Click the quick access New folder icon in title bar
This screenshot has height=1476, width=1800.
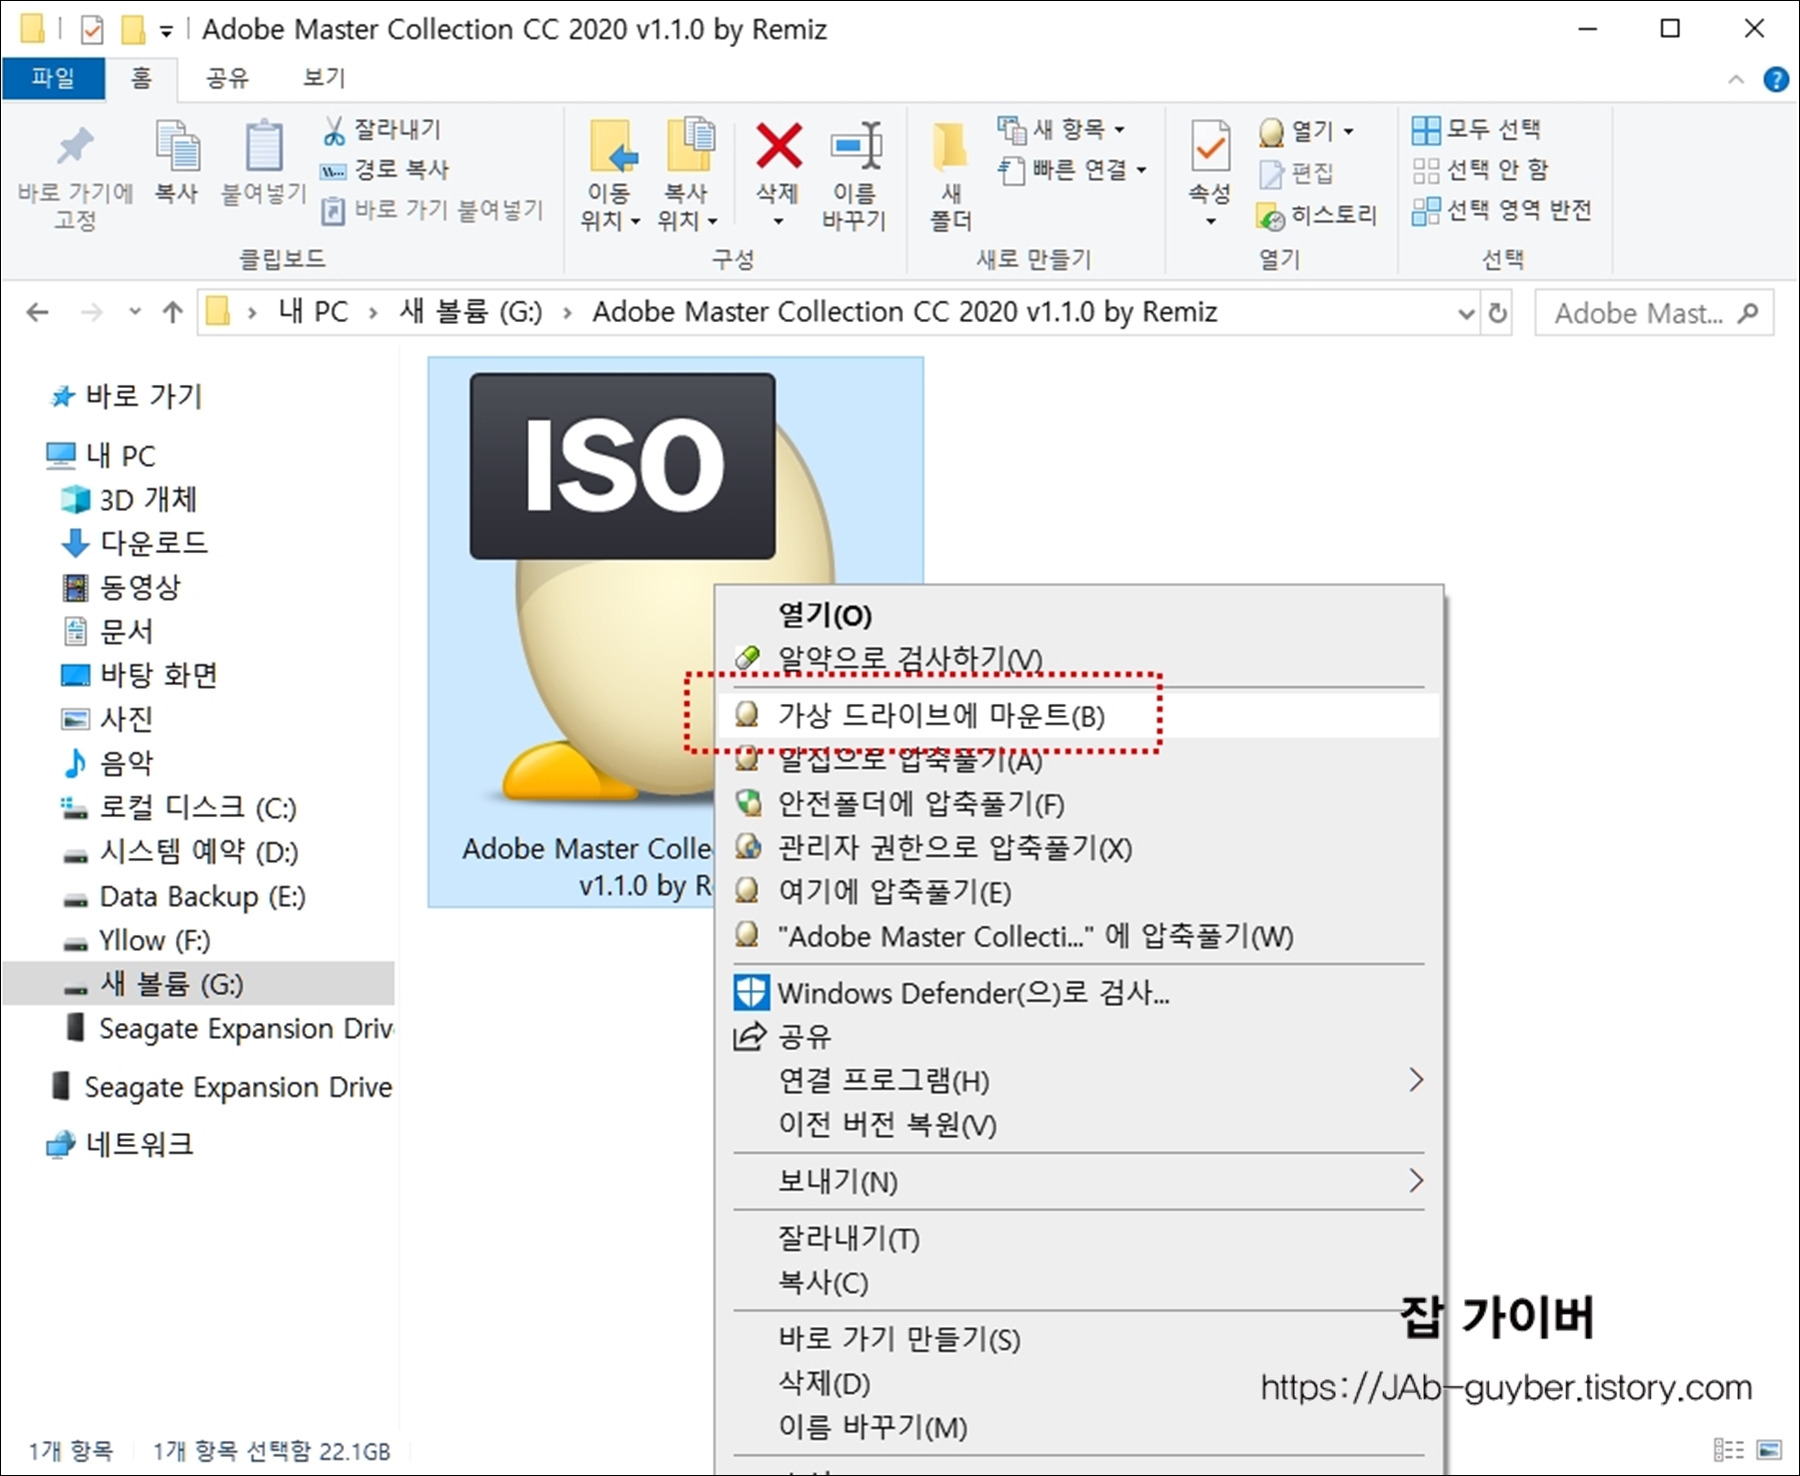133,30
